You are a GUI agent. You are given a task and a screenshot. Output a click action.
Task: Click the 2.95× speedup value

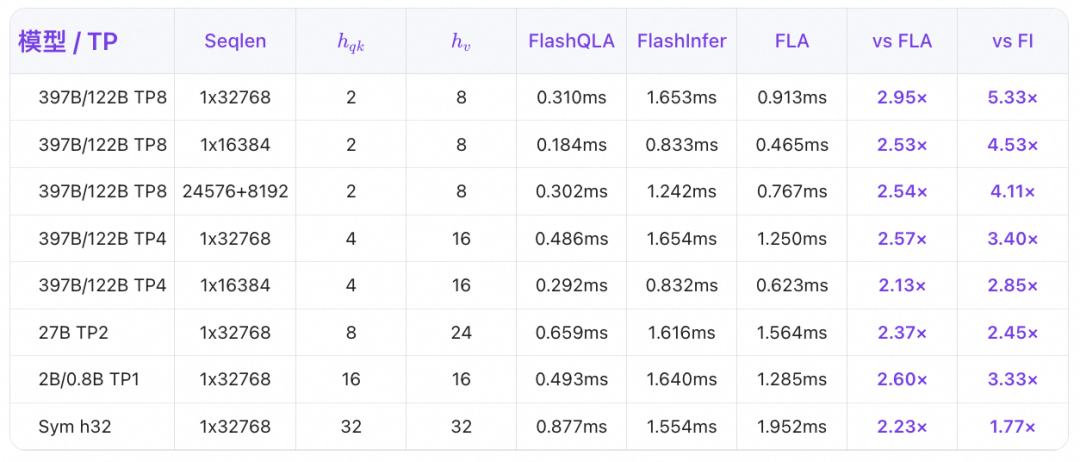(x=902, y=98)
